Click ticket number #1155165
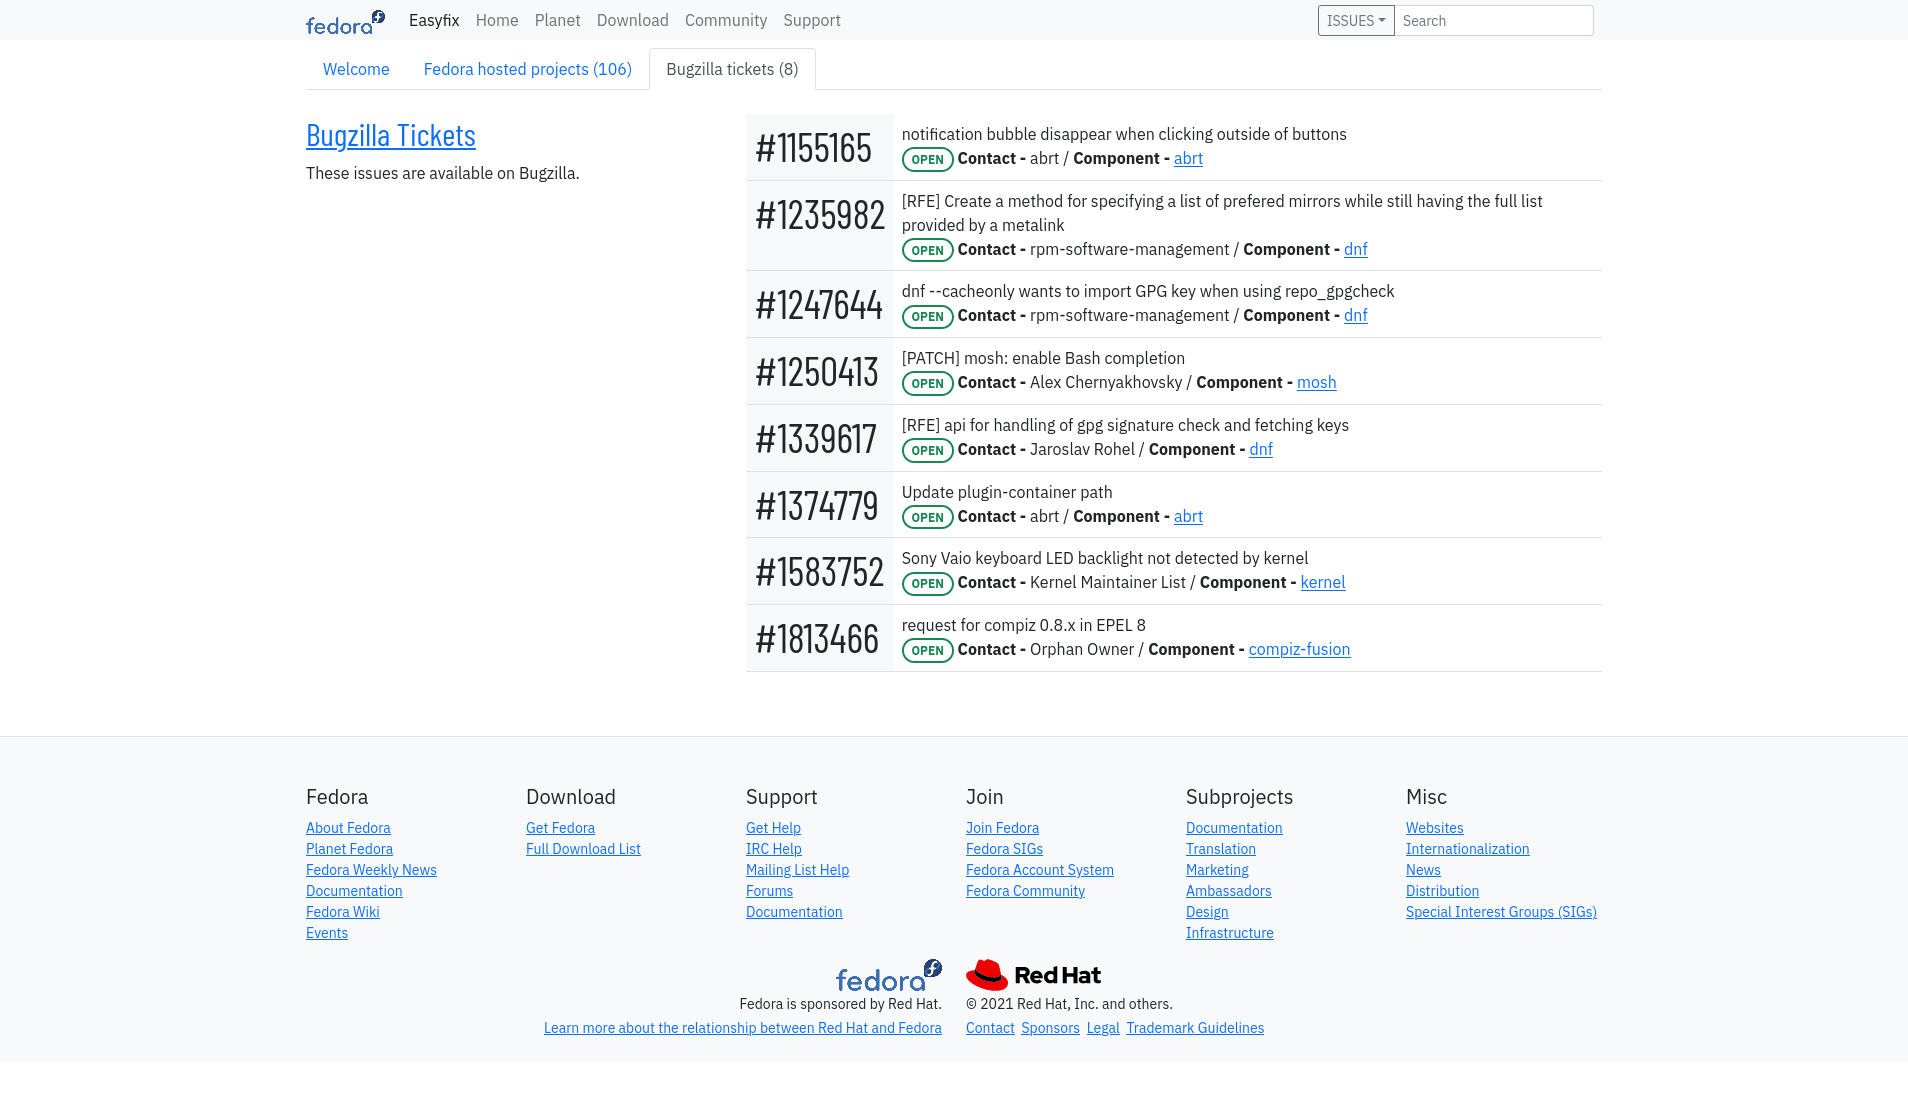The image size is (1908, 1111). [x=814, y=148]
